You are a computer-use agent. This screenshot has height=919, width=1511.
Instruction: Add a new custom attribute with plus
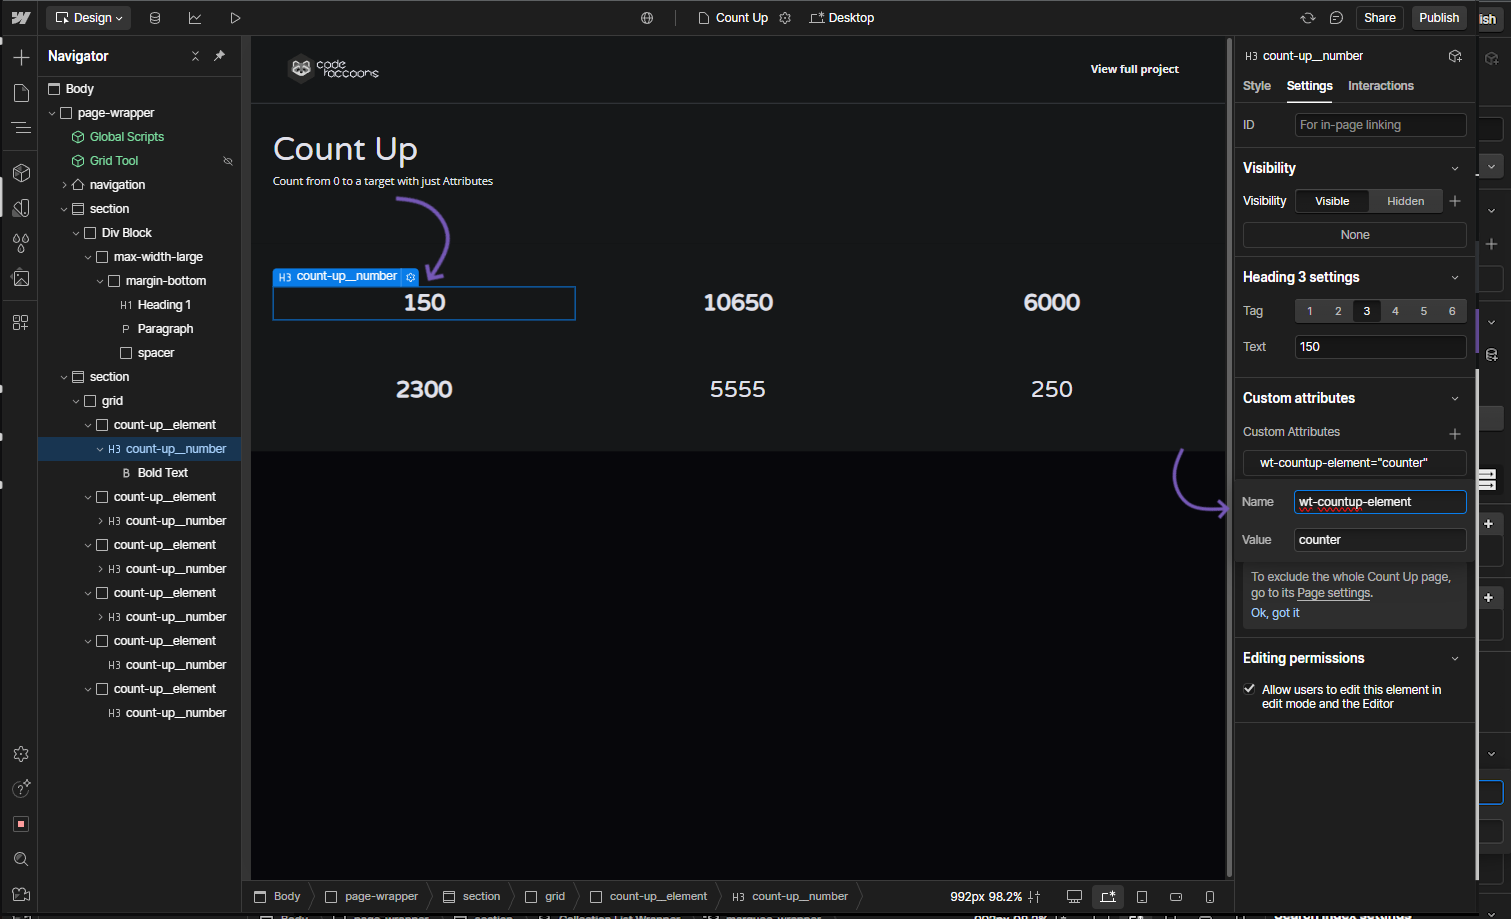[1455, 433]
